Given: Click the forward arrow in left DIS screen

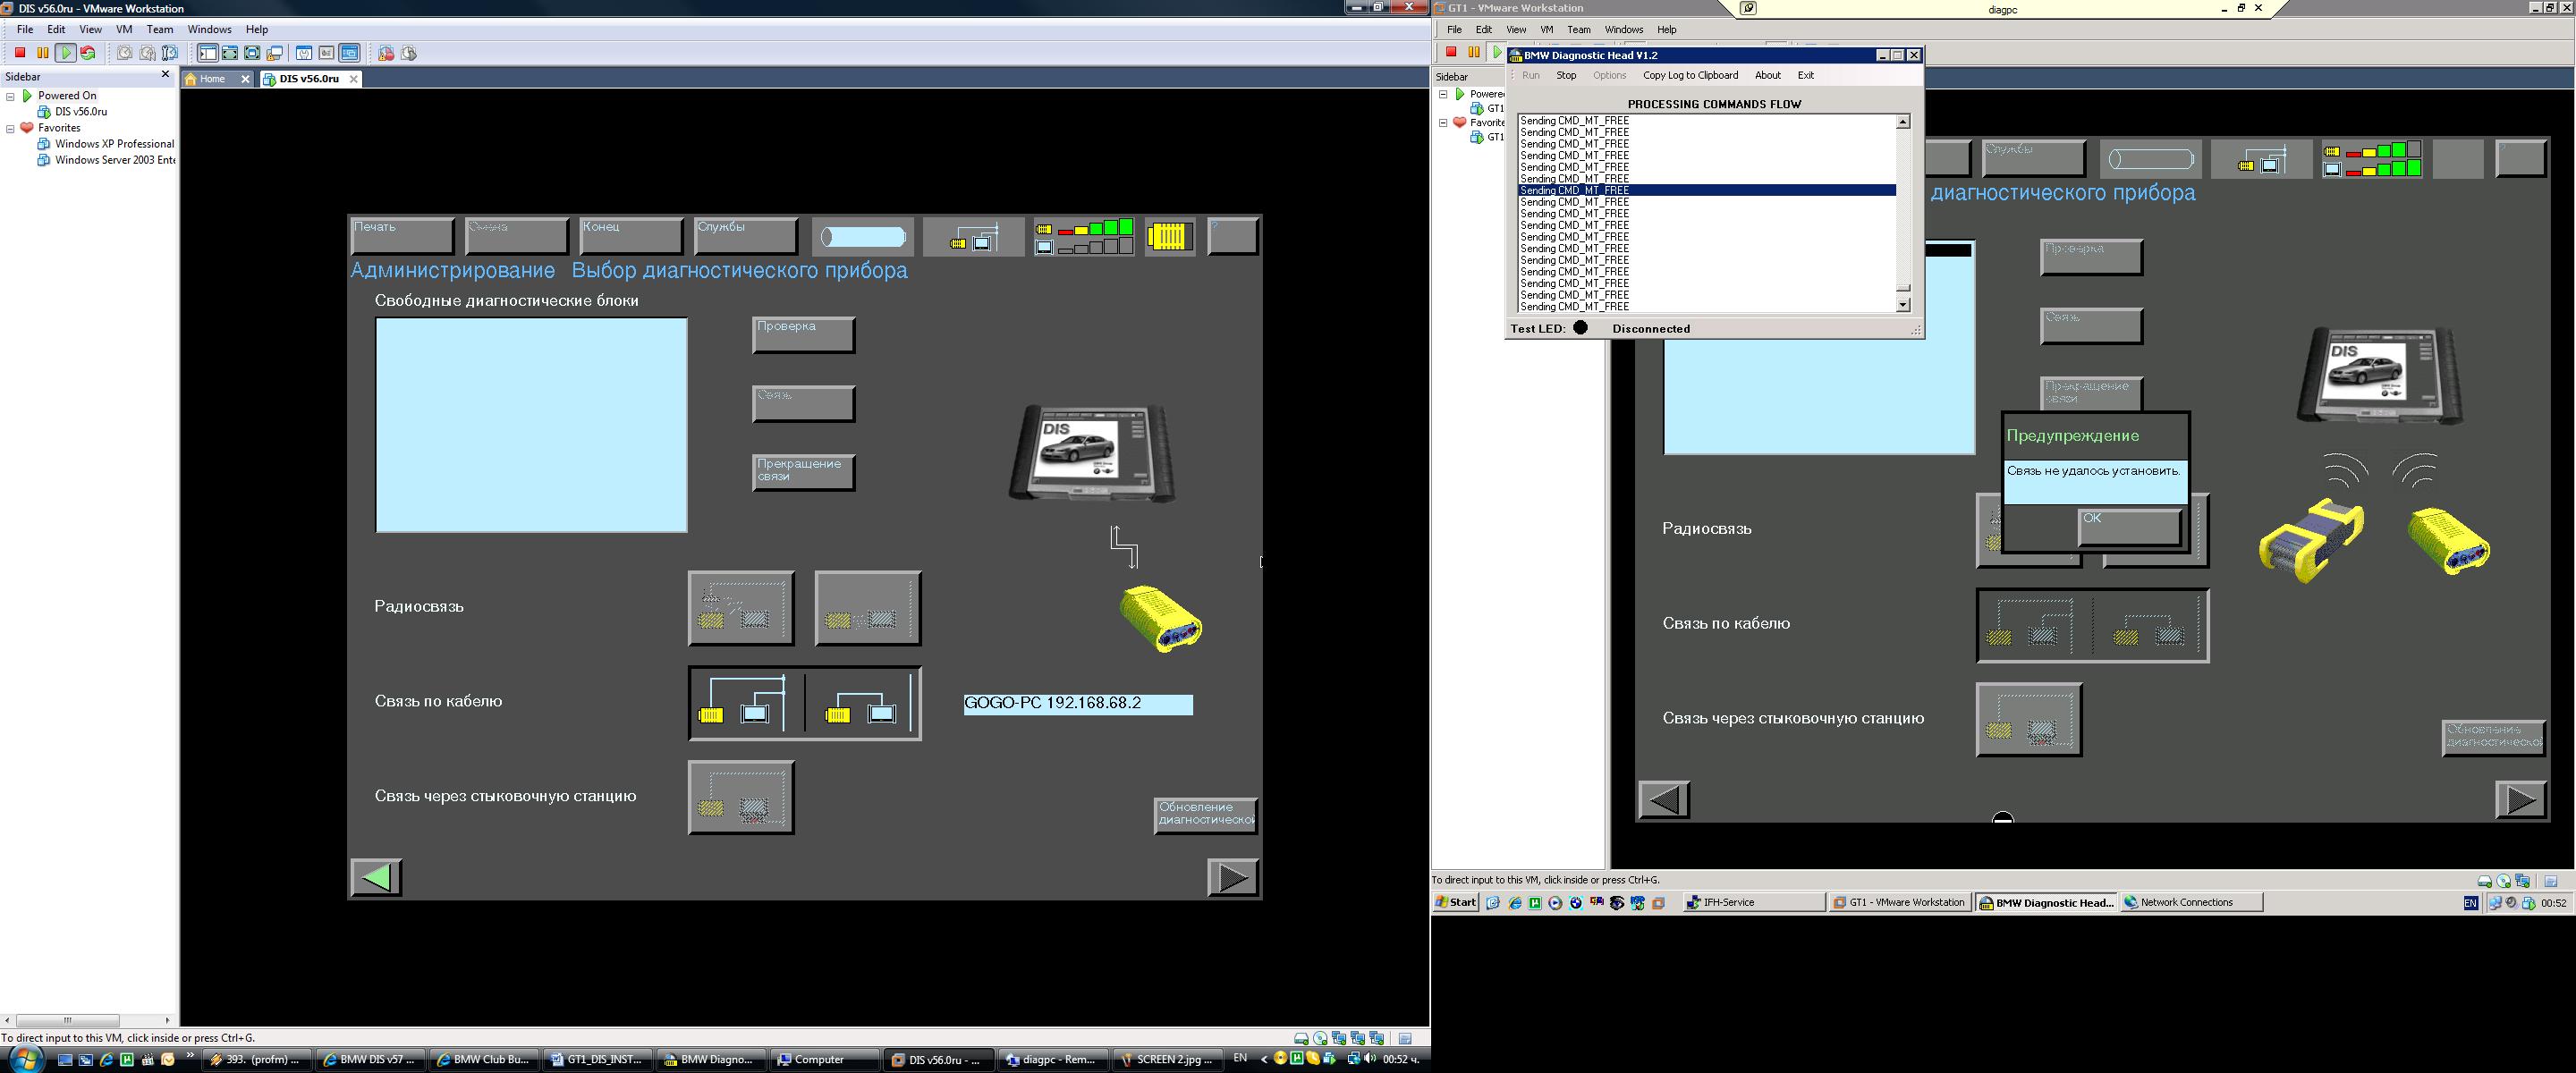Looking at the screenshot, I should (1233, 877).
